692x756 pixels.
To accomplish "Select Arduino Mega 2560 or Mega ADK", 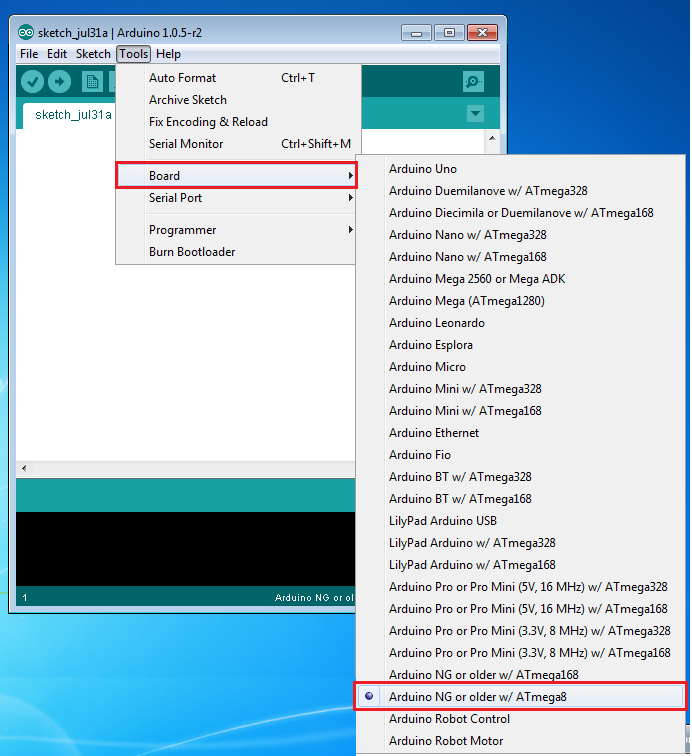I will 520,279.
